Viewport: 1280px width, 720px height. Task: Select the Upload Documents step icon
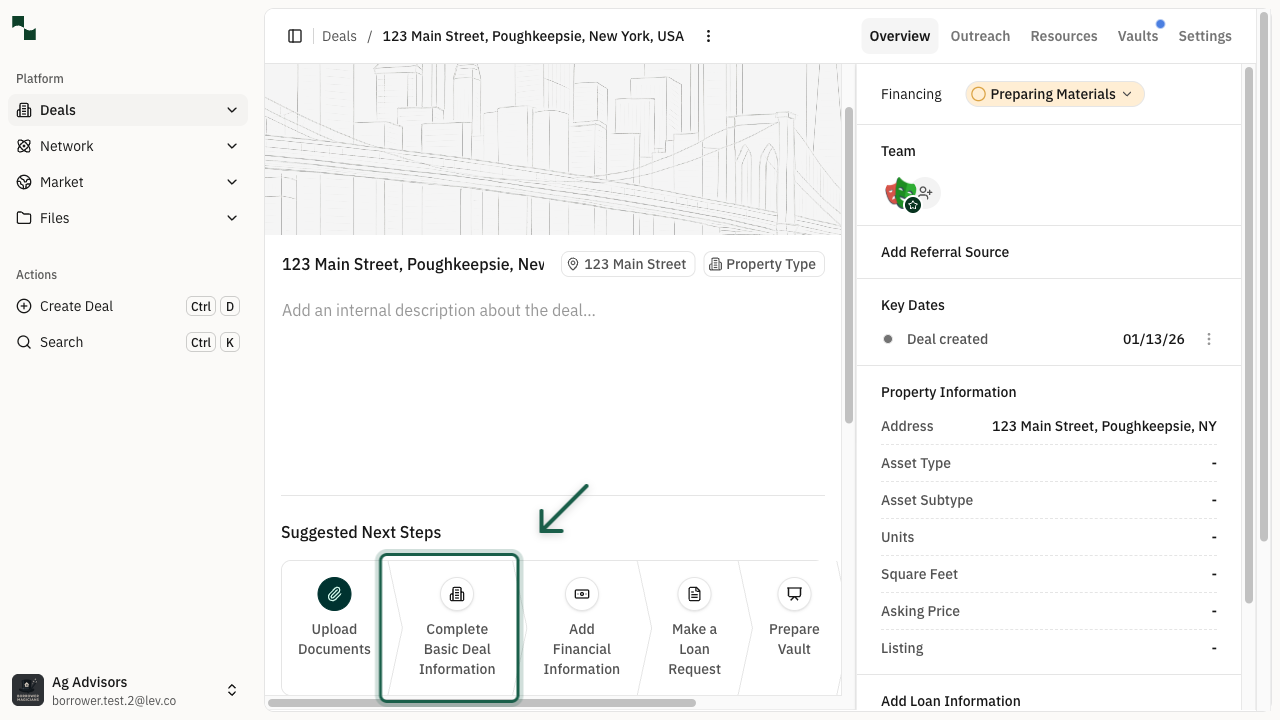(334, 594)
